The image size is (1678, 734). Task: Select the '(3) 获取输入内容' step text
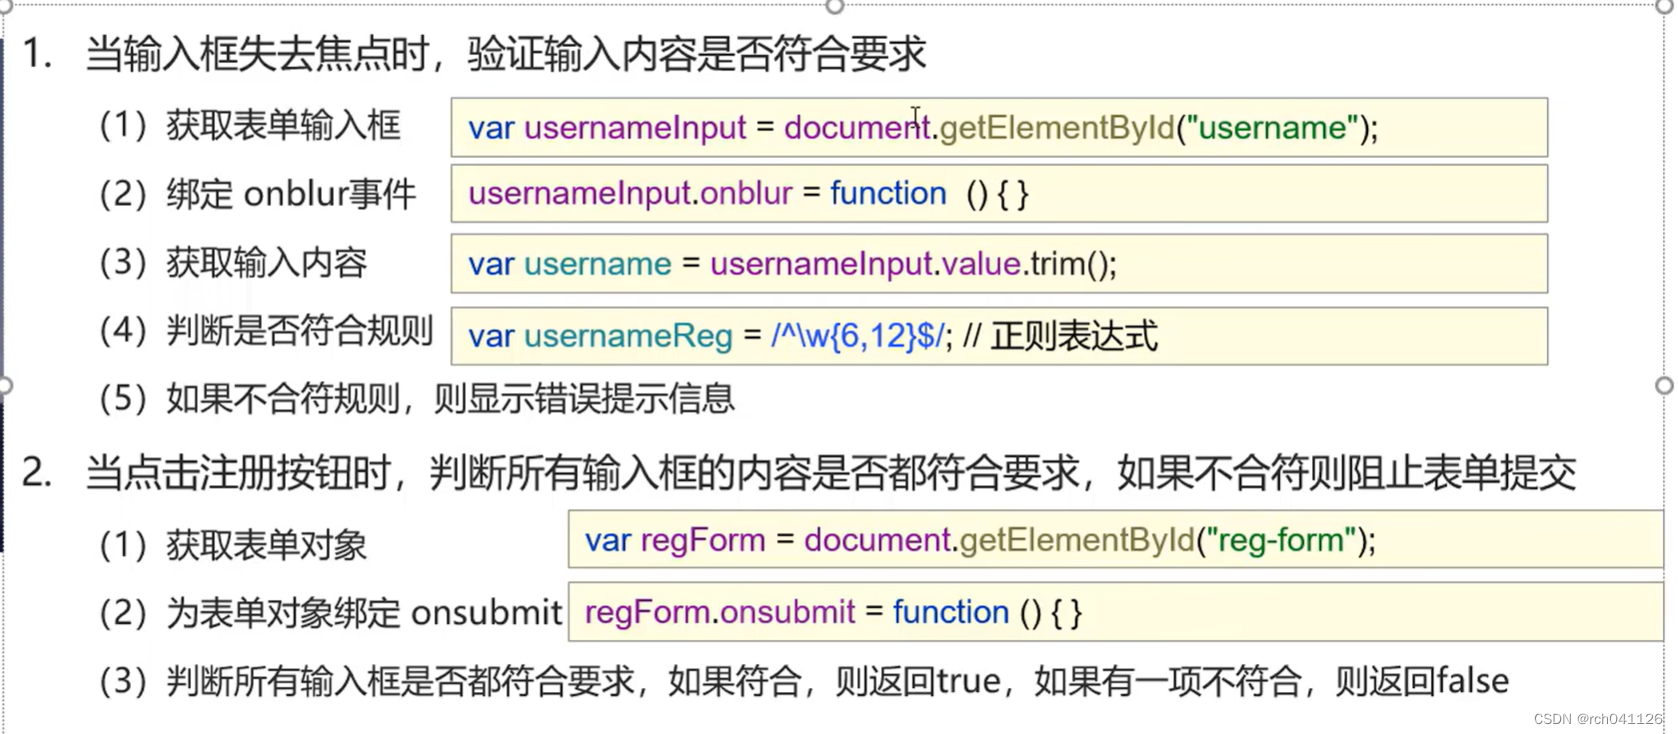[x=232, y=263]
